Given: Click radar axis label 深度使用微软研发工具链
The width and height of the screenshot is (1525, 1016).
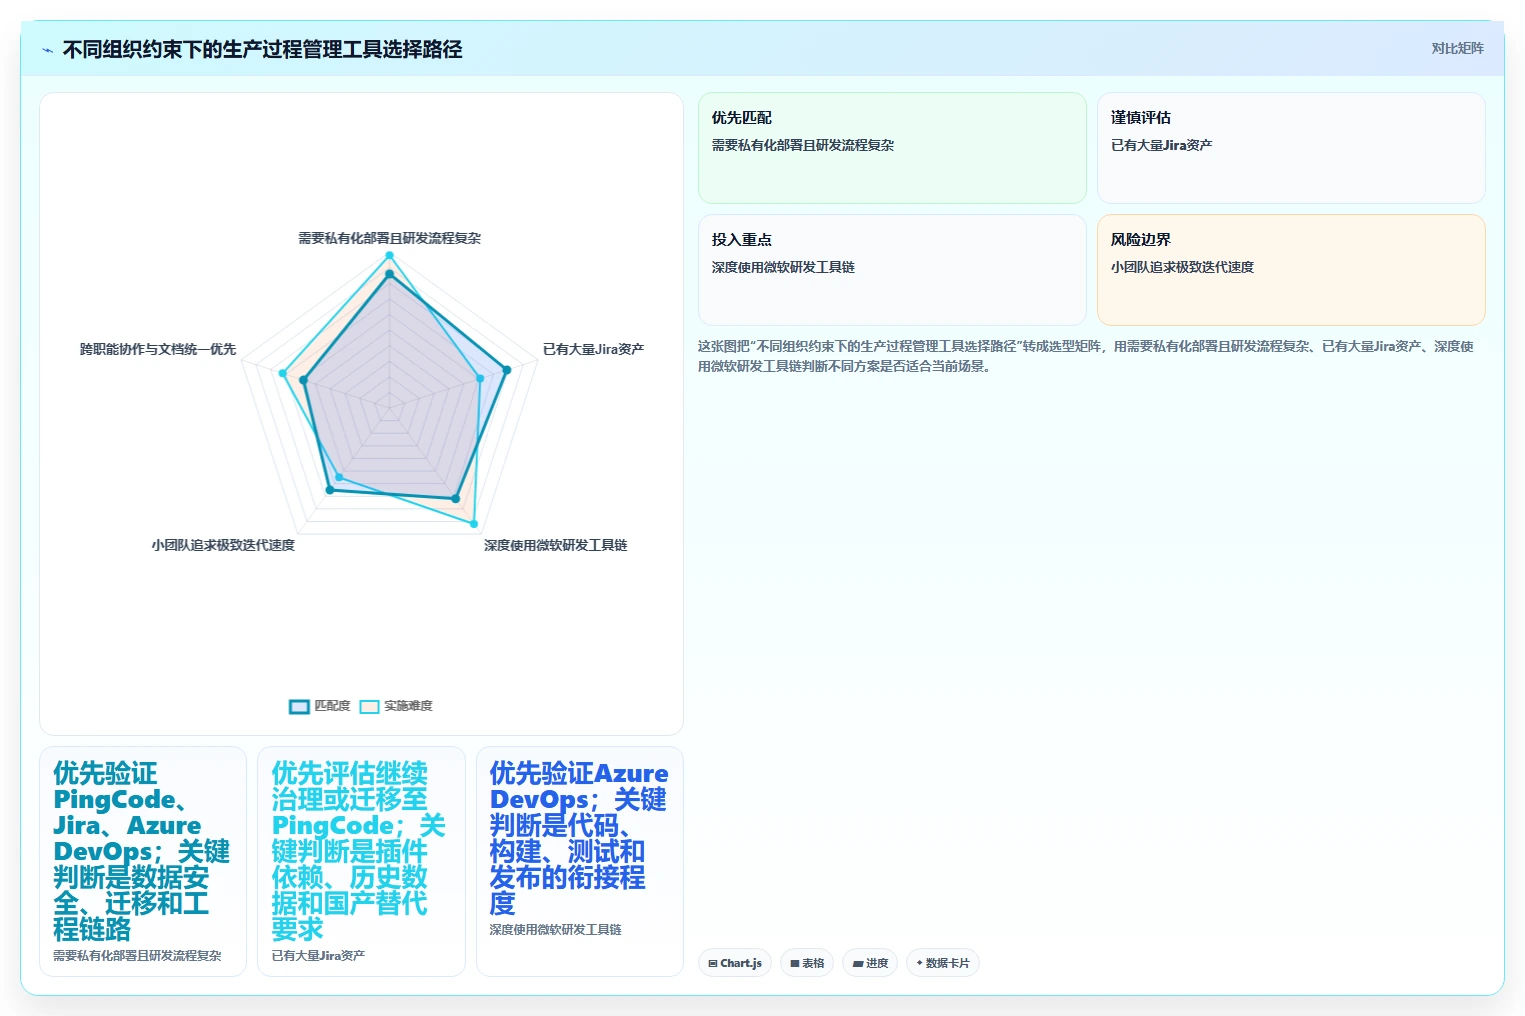Looking at the screenshot, I should pyautogui.click(x=555, y=545).
